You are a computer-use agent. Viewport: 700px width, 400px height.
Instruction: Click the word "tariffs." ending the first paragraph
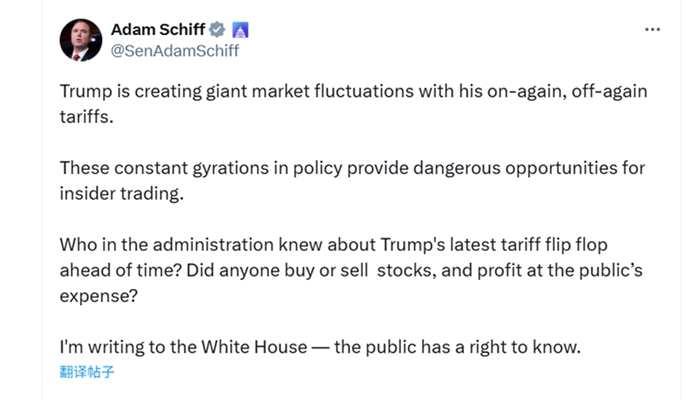[87, 120]
